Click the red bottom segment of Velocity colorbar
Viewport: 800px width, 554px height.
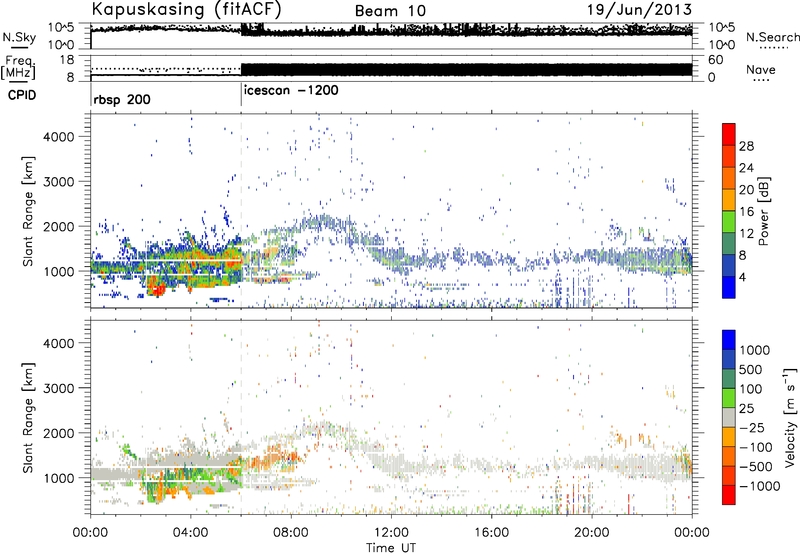[x=729, y=495]
